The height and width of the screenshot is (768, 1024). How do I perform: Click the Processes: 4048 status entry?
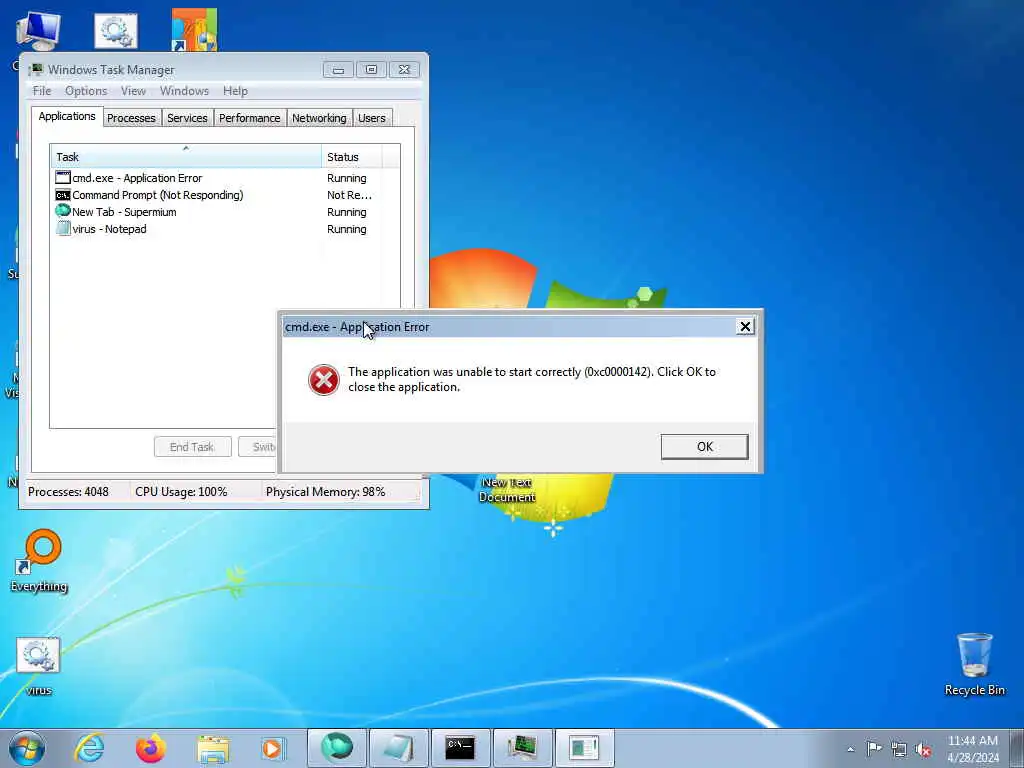(x=69, y=492)
